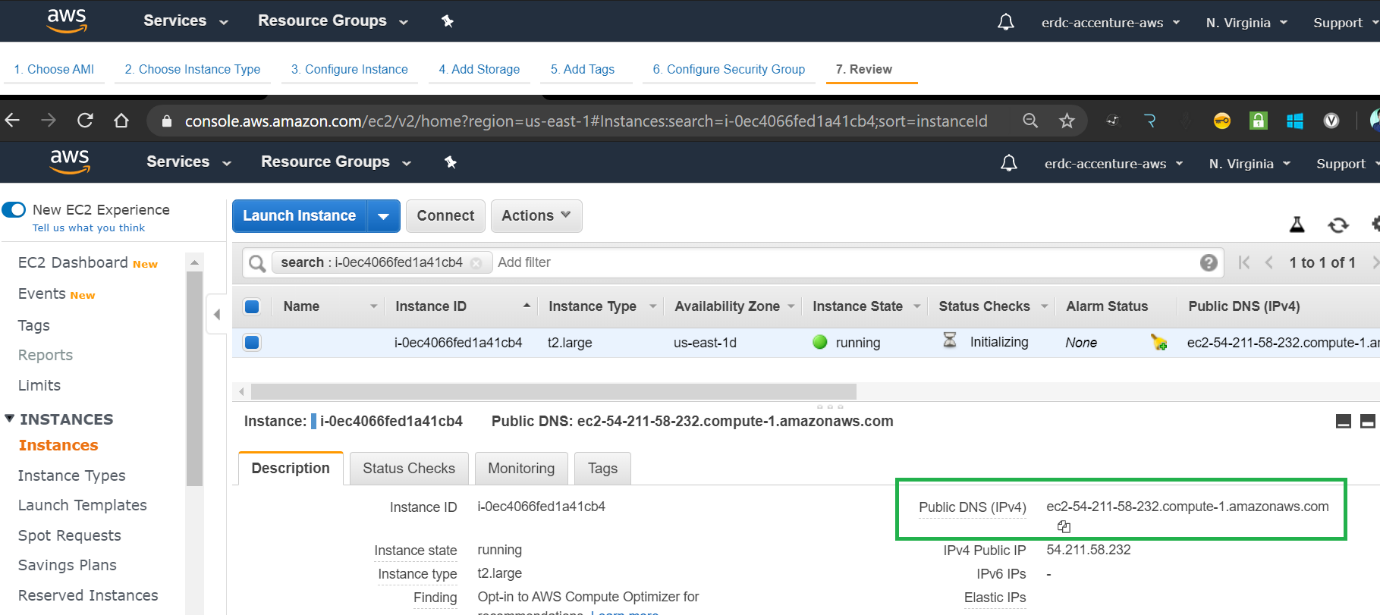Open Tell us what you think link
The width and height of the screenshot is (1380, 615).
click(x=88, y=228)
